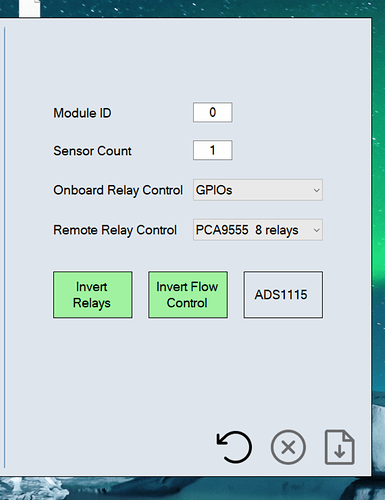Toggle the Invert Flow Control button

coord(188,295)
